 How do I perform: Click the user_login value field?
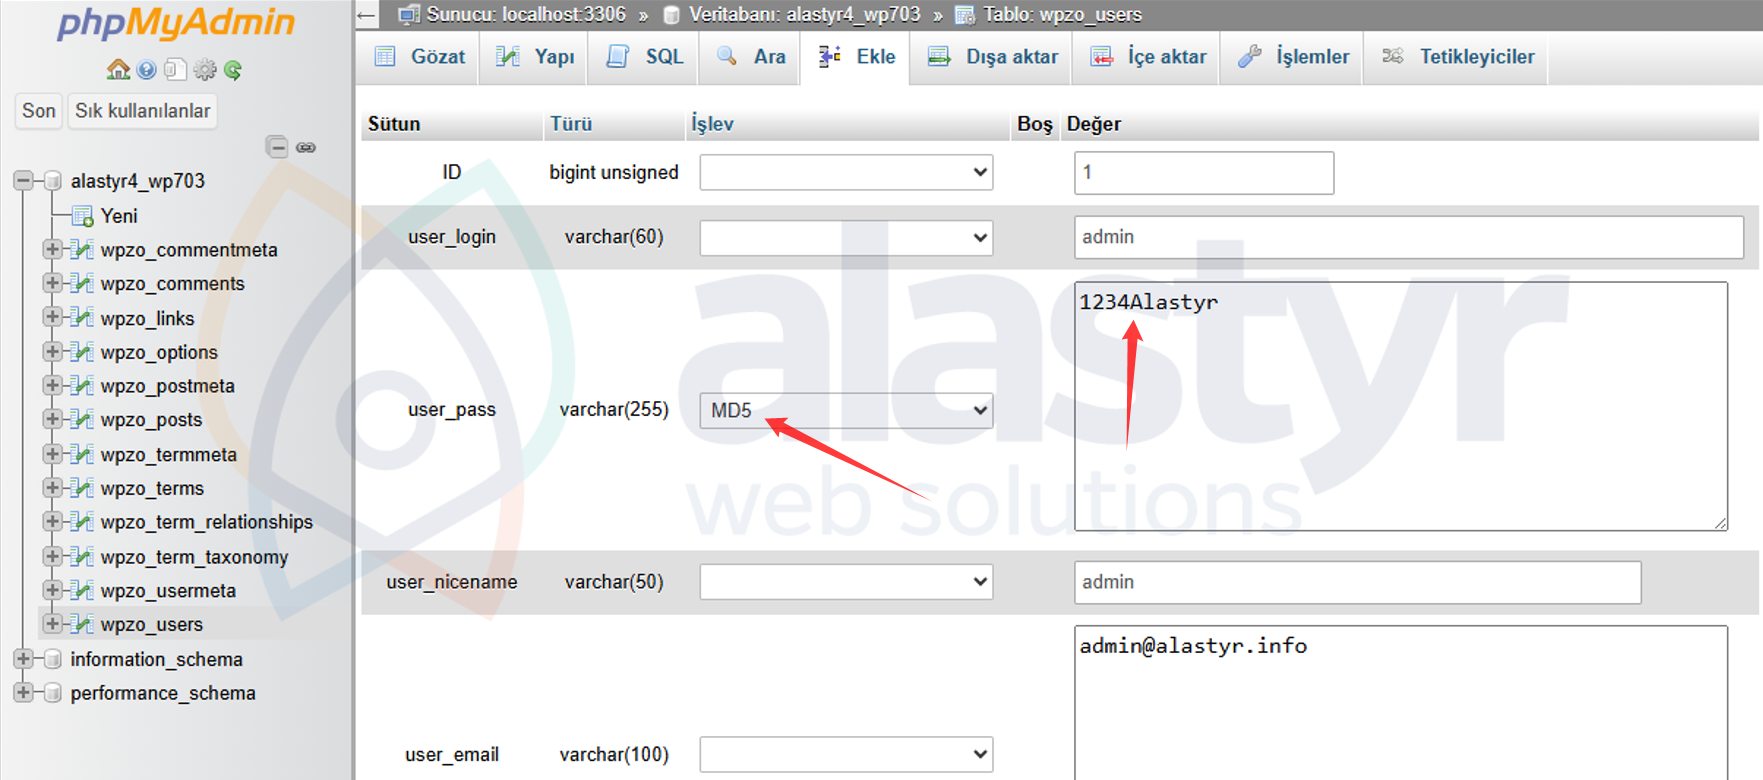click(1409, 237)
